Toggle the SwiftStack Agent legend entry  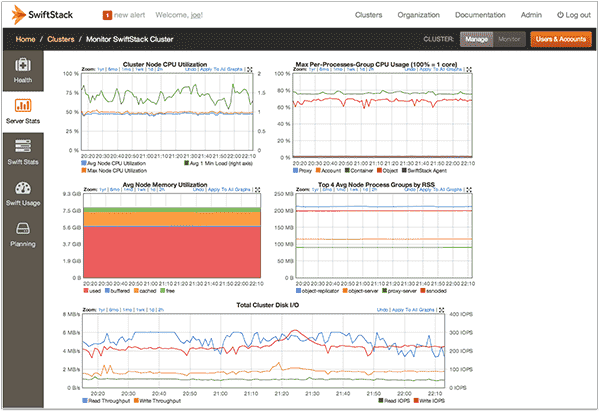click(424, 171)
